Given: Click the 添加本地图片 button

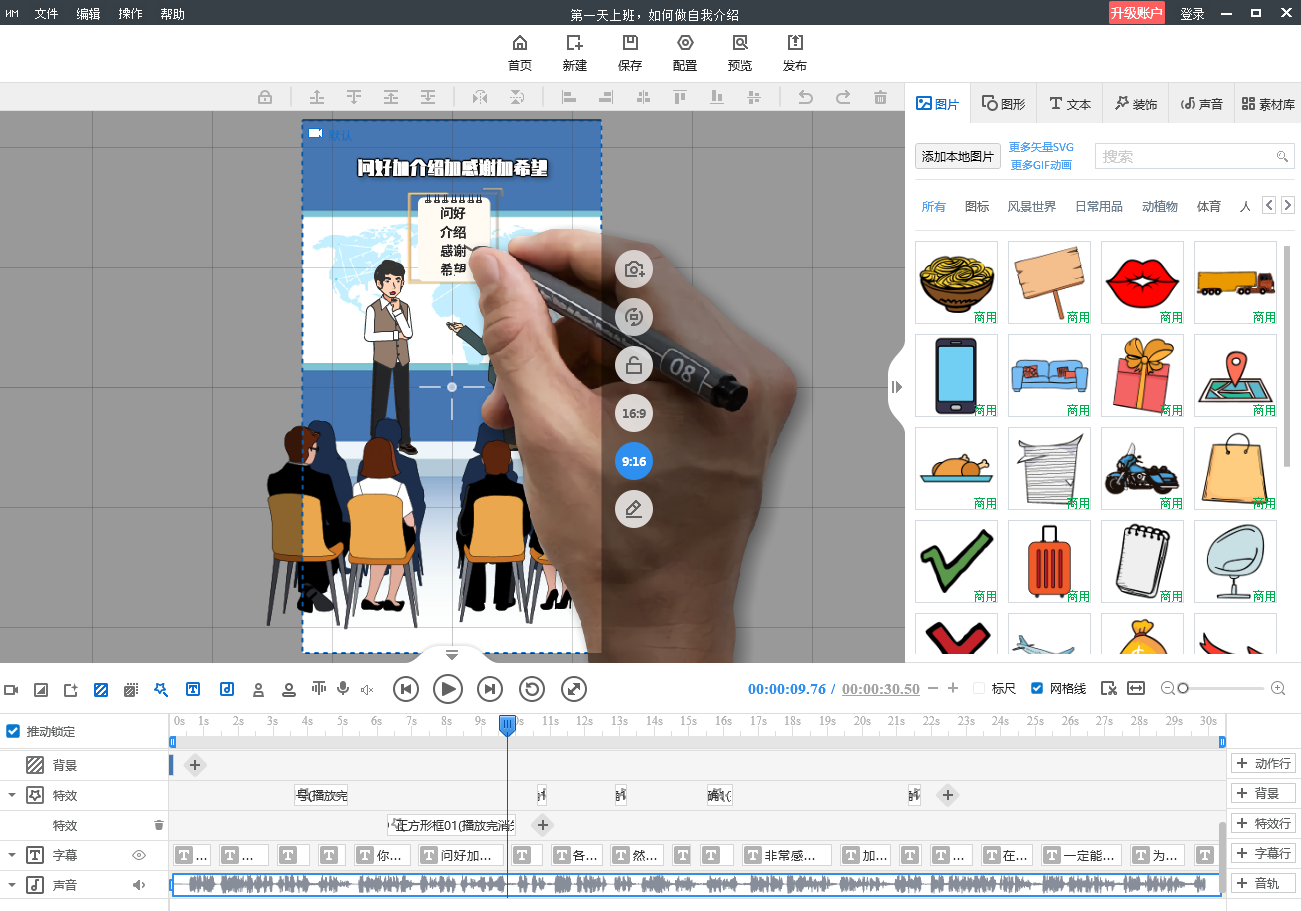Looking at the screenshot, I should [958, 156].
